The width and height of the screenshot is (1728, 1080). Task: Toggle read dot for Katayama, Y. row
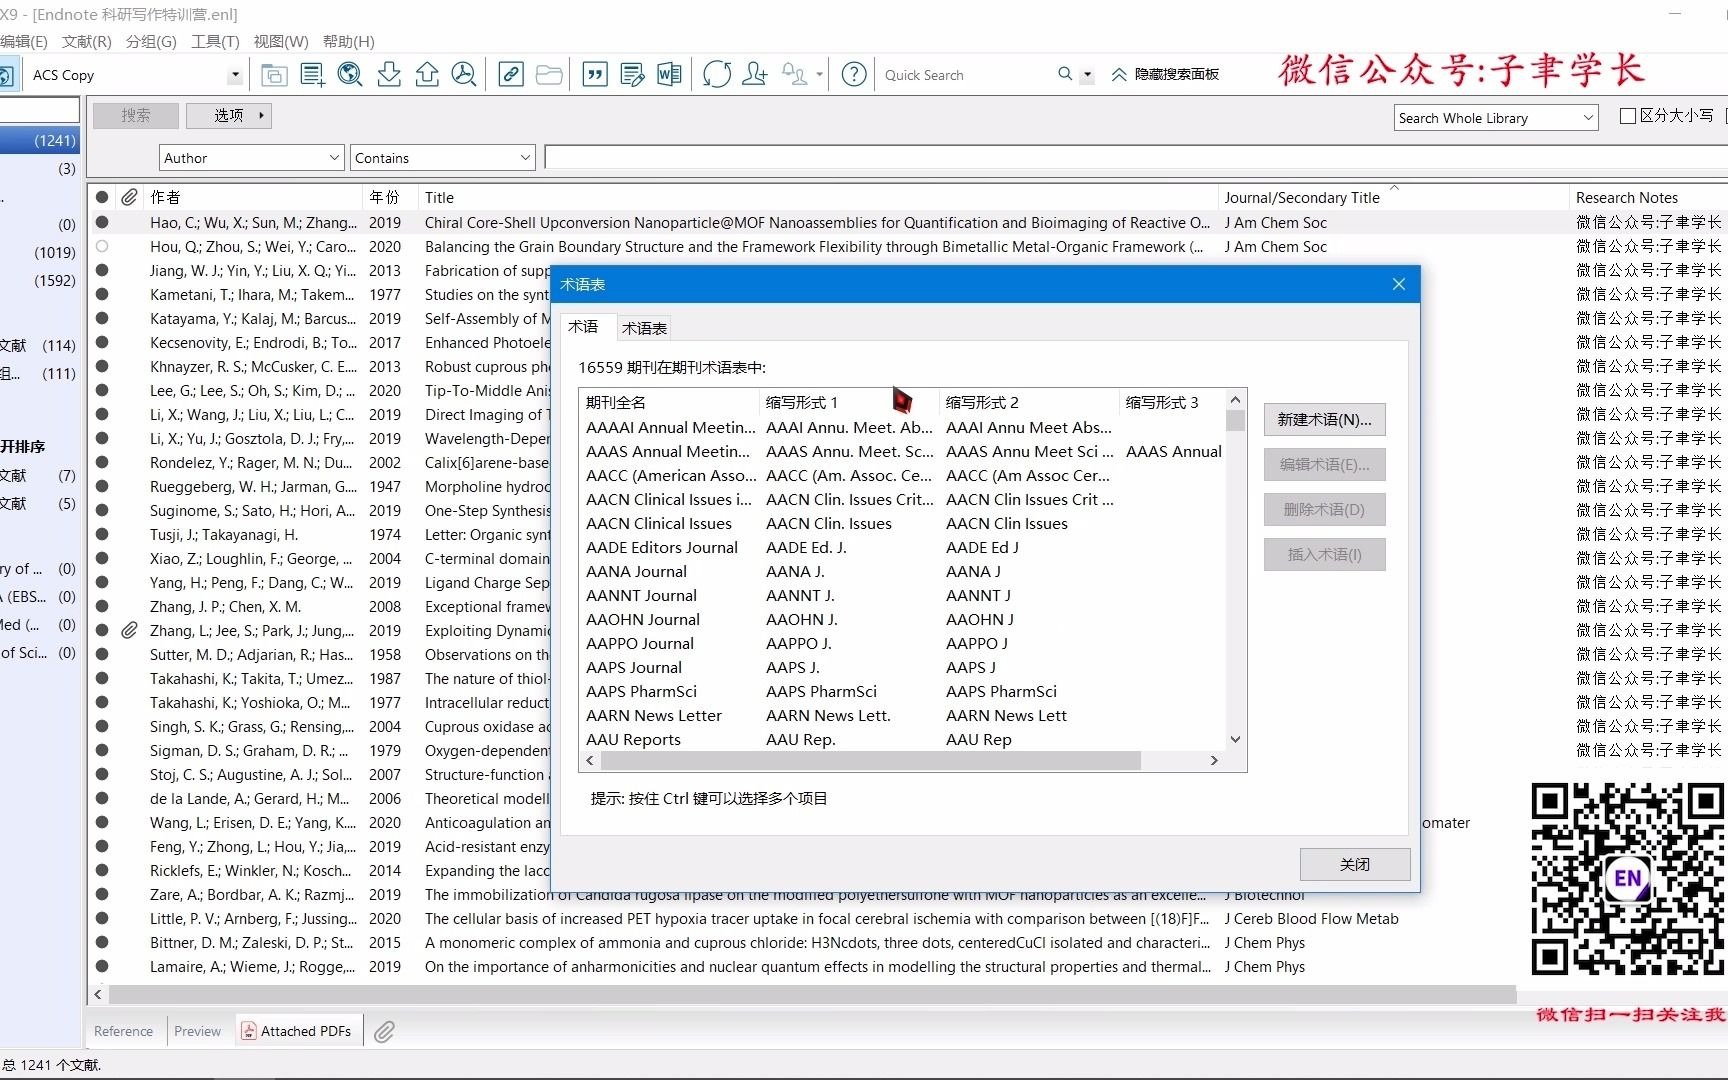[x=102, y=318]
